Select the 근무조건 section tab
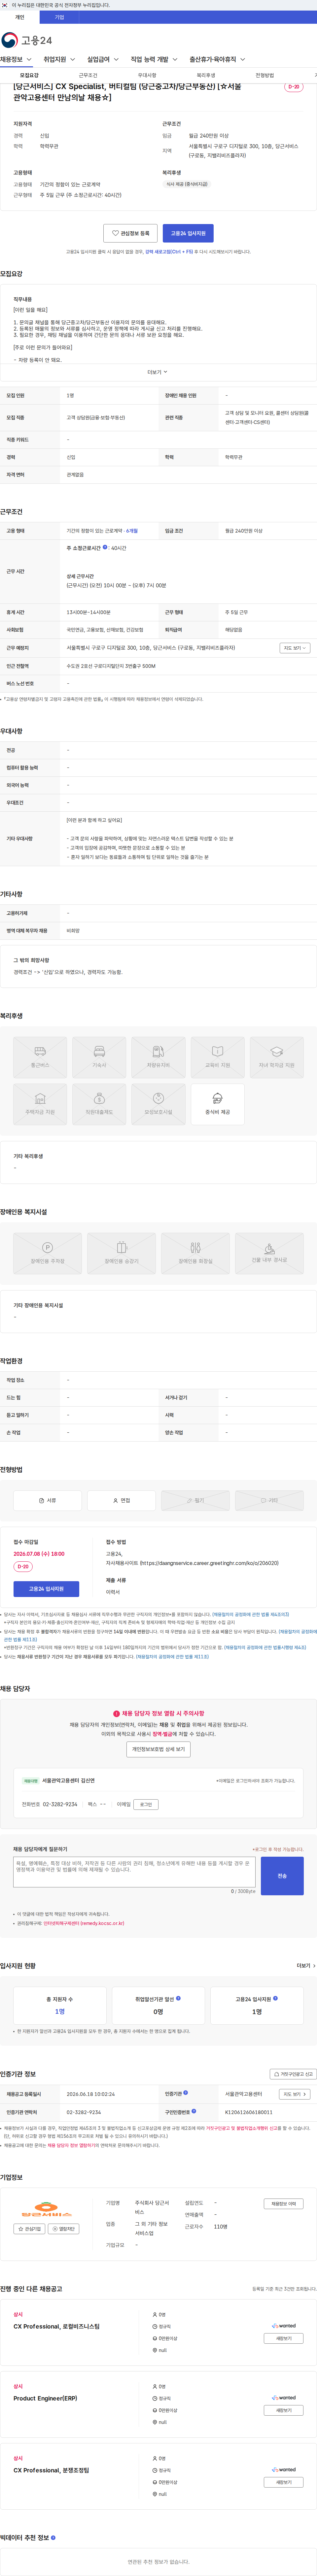Screen dimensions: 317x2576 88,75
